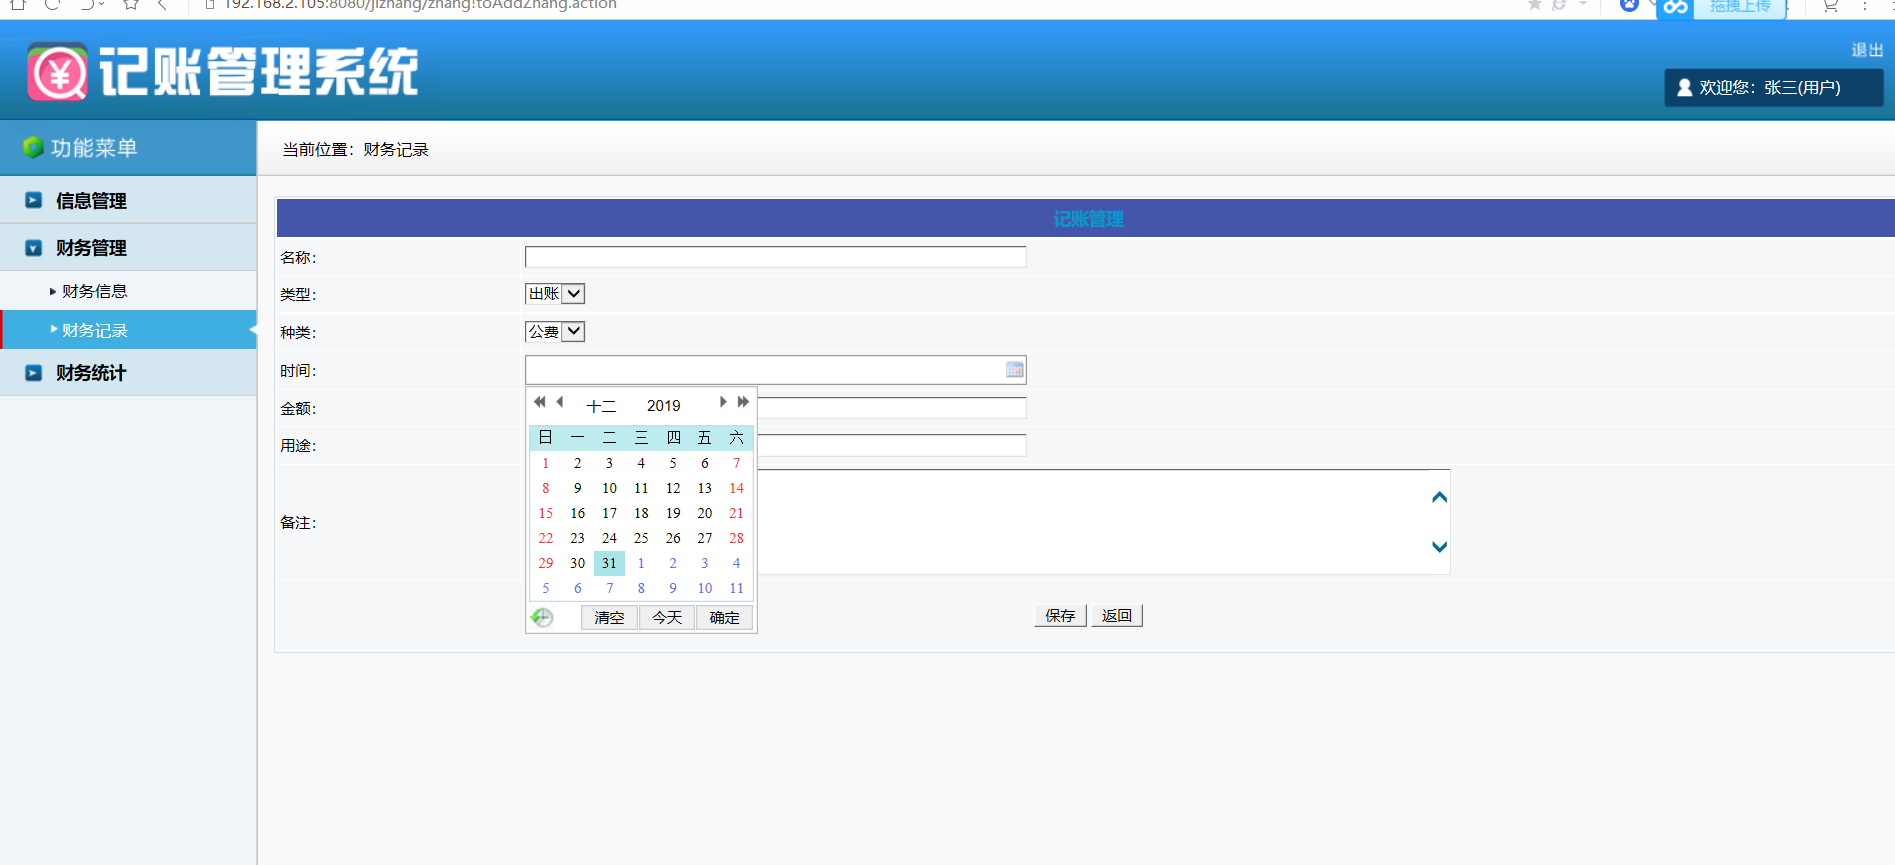Expand the 财务统计 menu section
The width and height of the screenshot is (1895, 865).
(x=91, y=373)
